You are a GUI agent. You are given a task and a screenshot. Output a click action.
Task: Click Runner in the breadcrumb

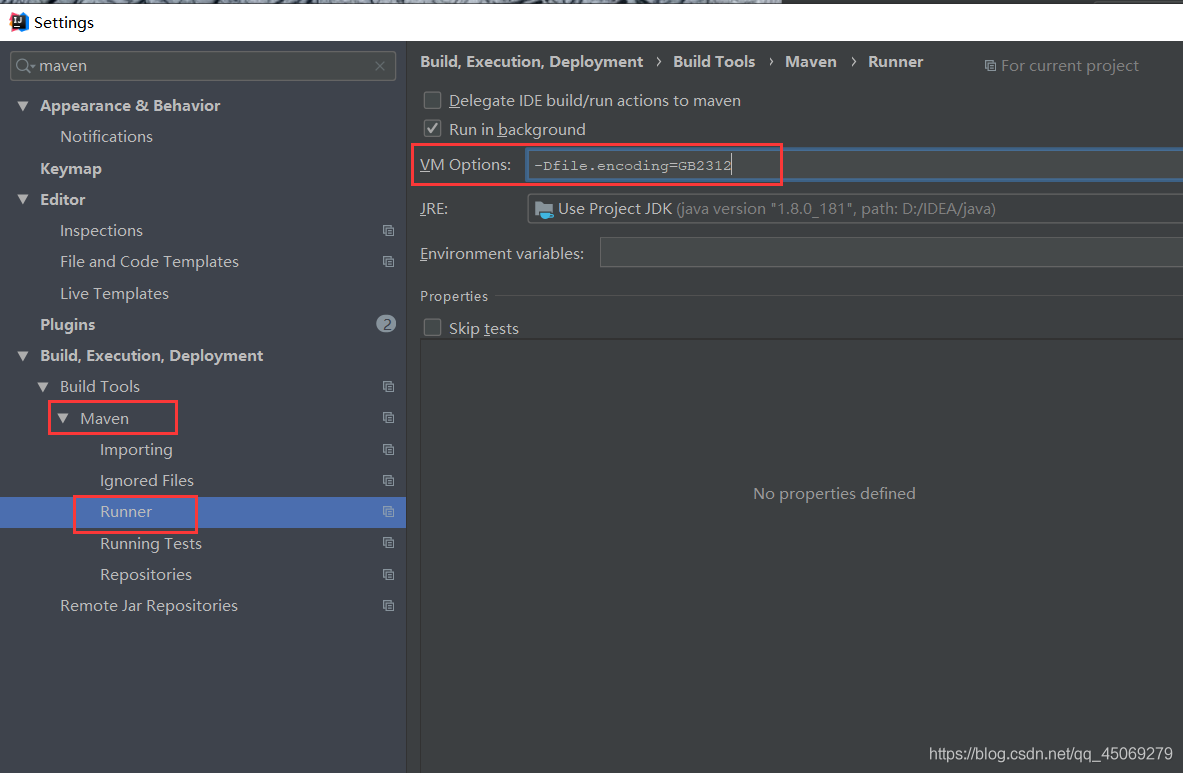896,62
